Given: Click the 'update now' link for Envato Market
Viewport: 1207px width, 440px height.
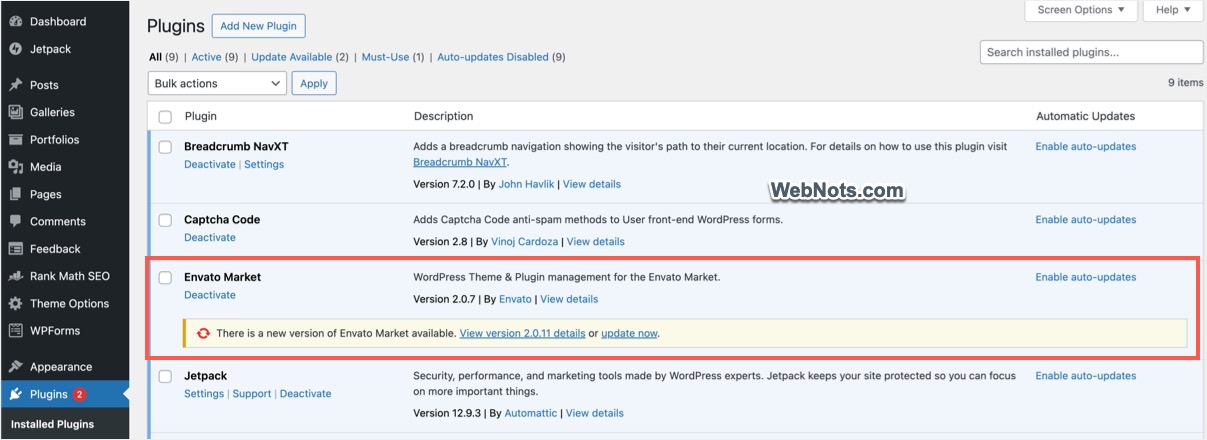Looking at the screenshot, I should (629, 333).
